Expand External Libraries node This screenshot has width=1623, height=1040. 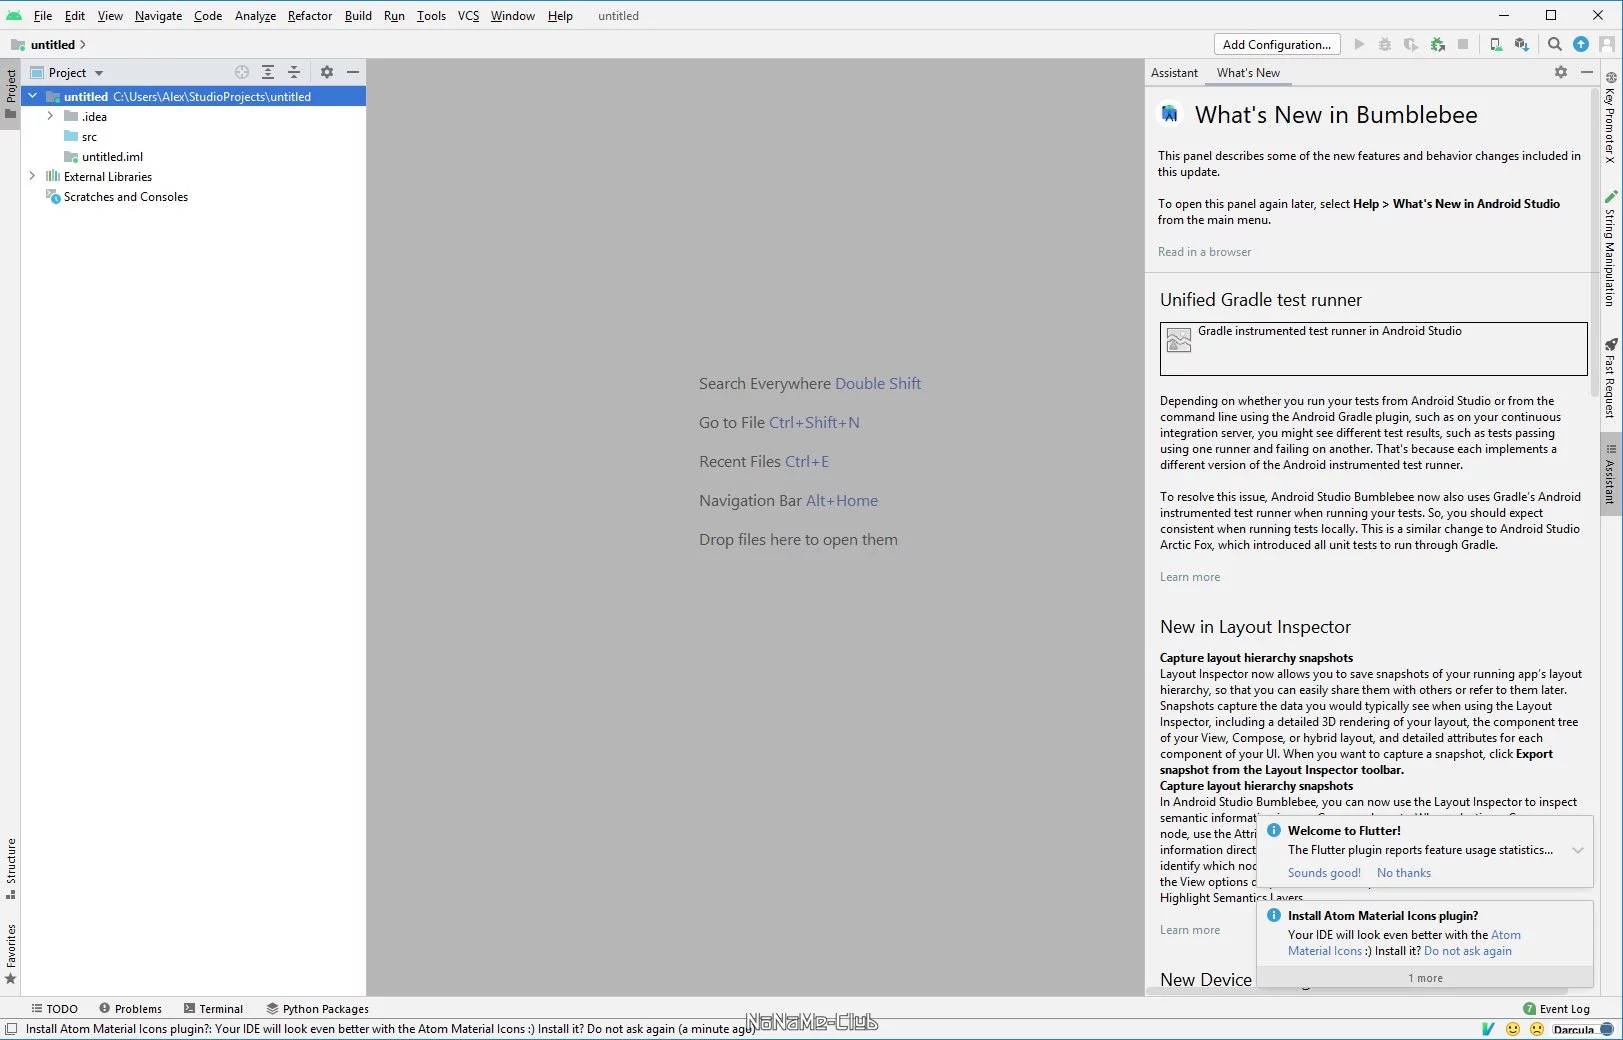click(32, 176)
